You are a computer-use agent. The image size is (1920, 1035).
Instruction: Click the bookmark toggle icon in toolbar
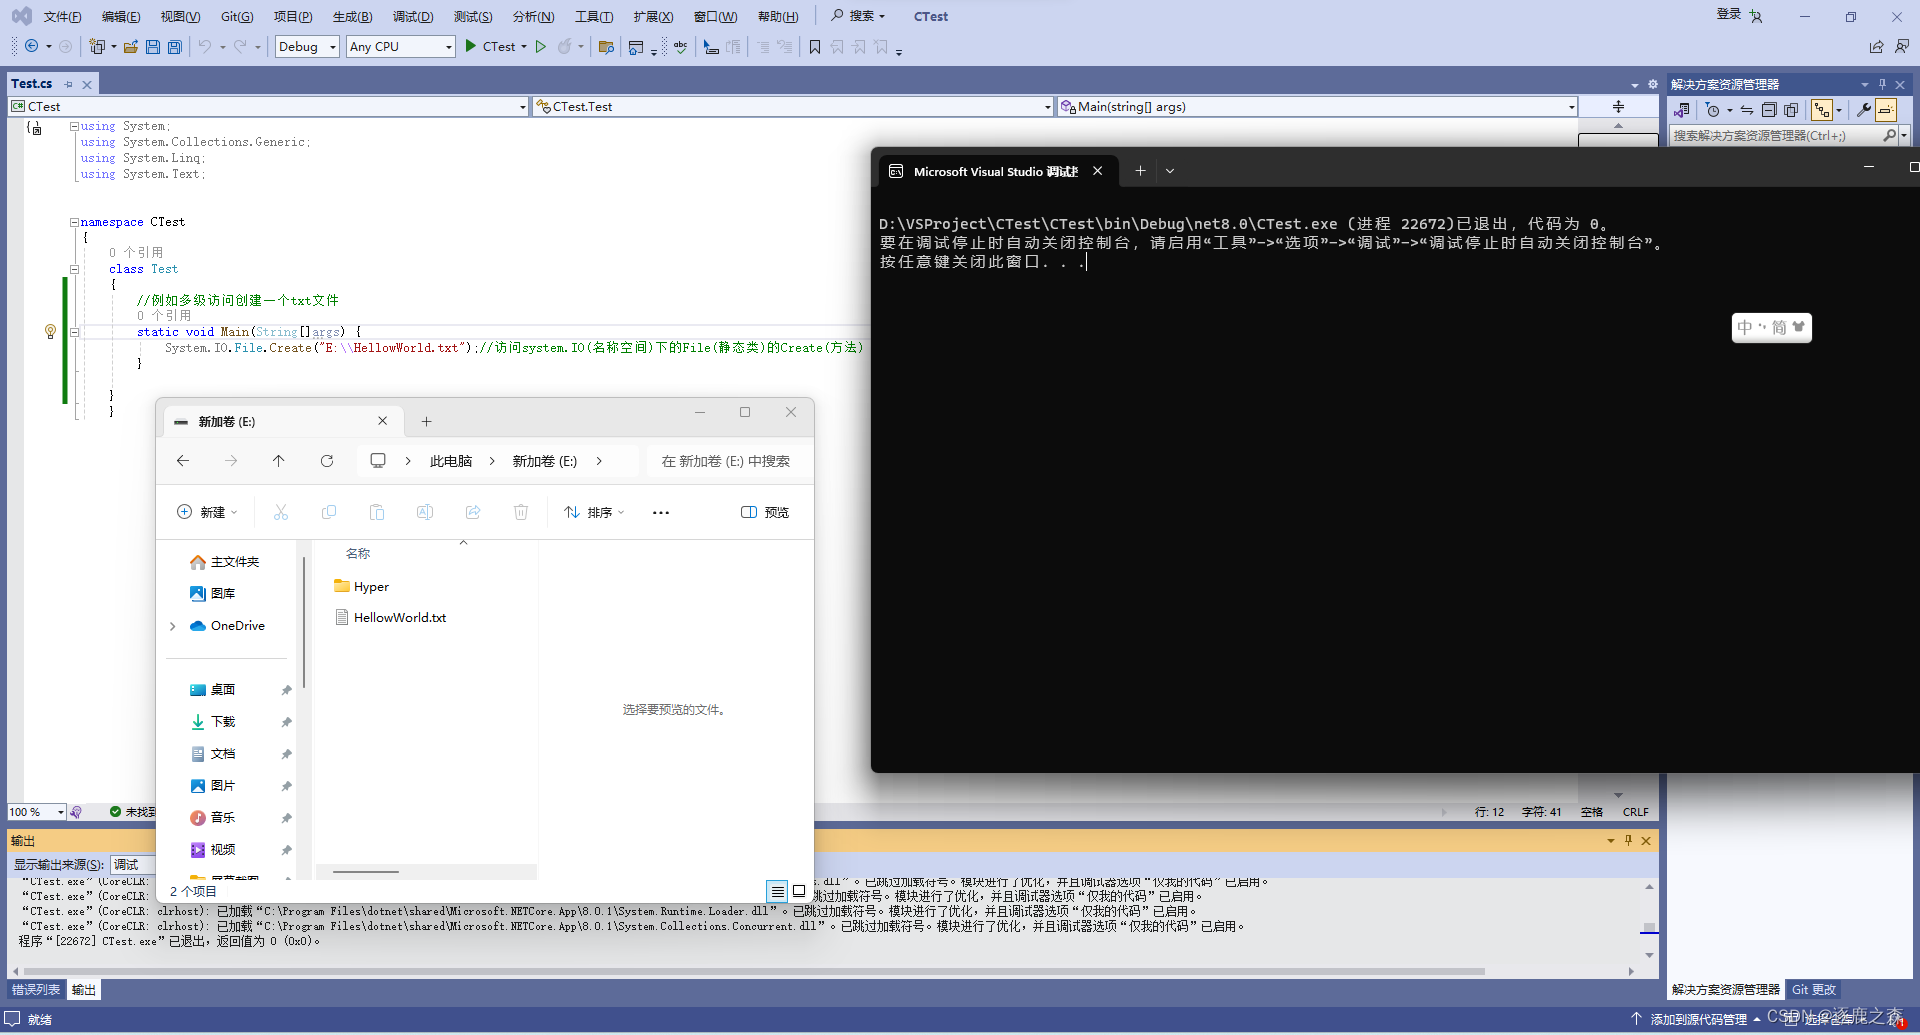(x=814, y=47)
